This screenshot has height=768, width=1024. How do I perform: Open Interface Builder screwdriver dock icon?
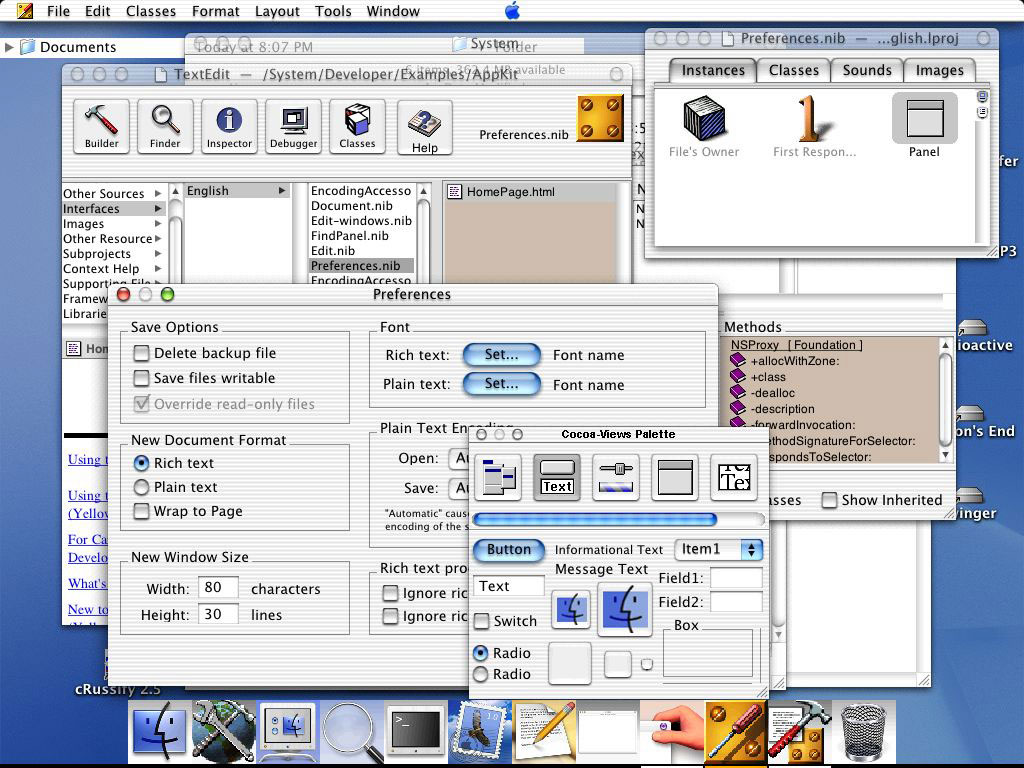pyautogui.click(x=735, y=732)
